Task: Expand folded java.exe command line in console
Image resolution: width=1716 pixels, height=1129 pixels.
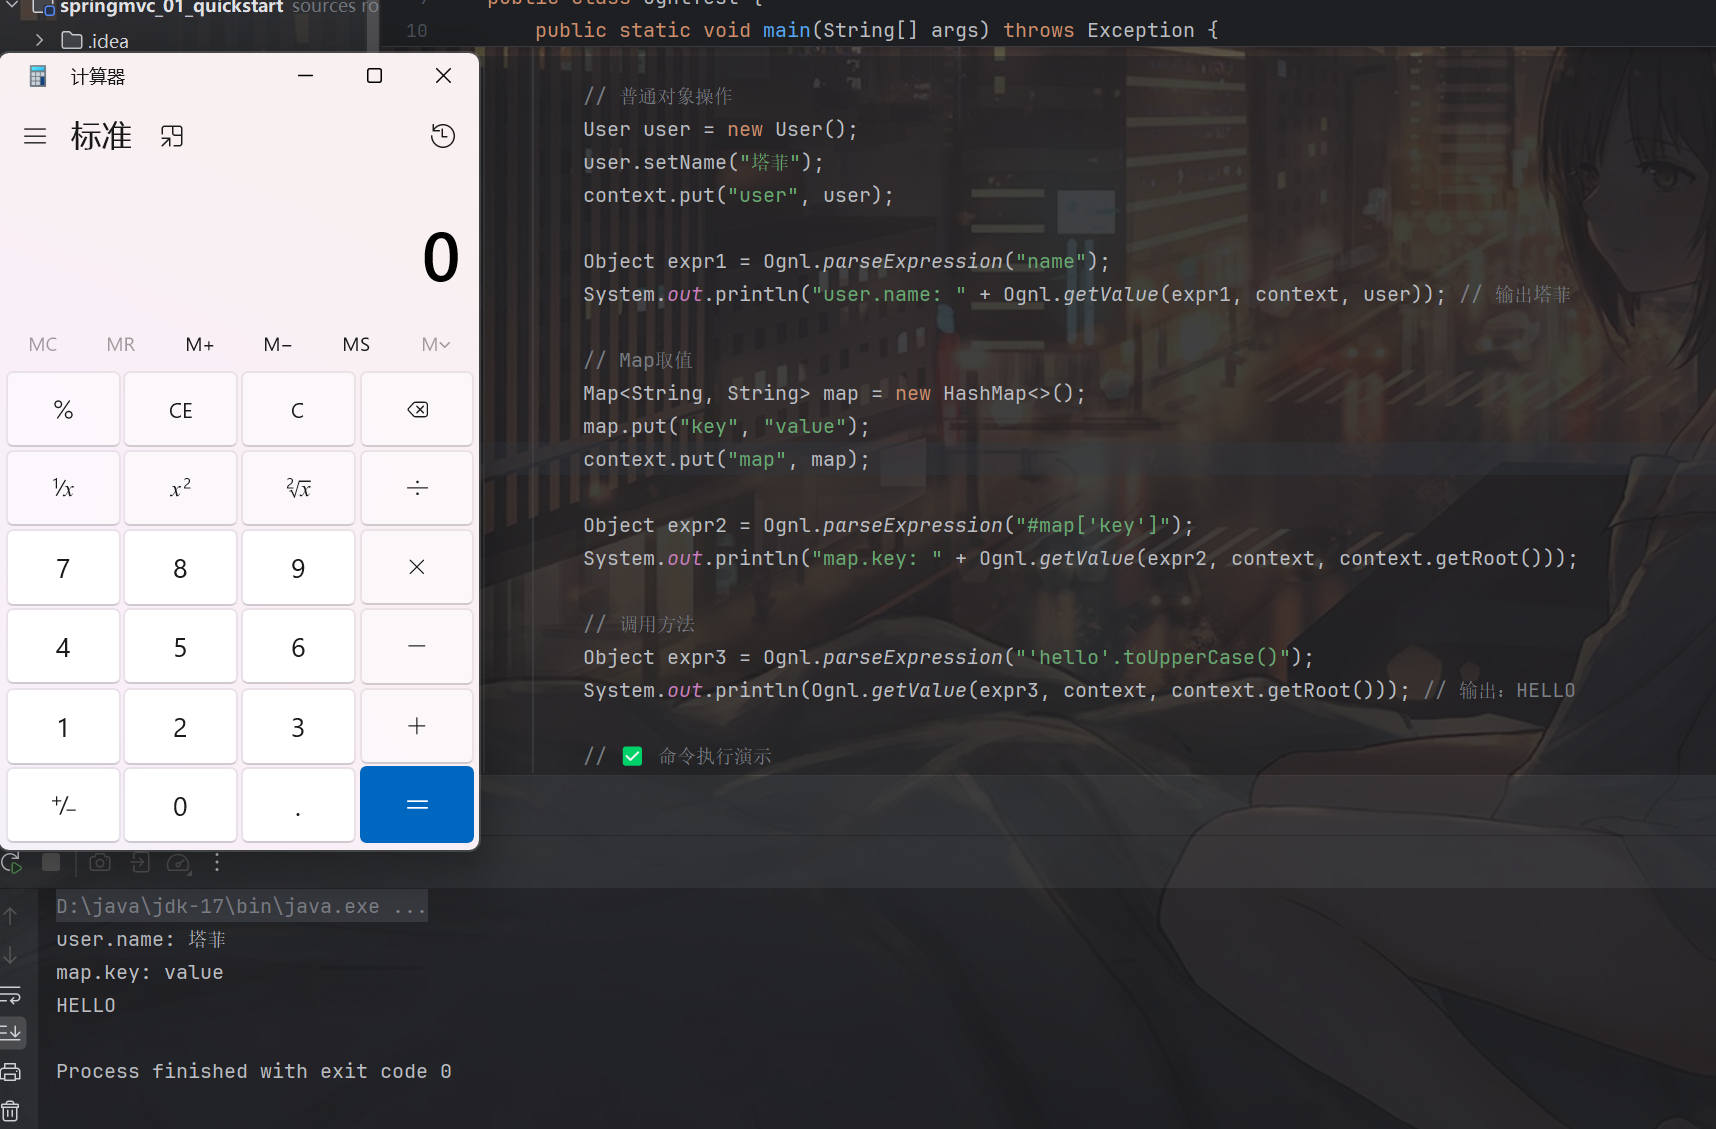Action: coord(410,906)
